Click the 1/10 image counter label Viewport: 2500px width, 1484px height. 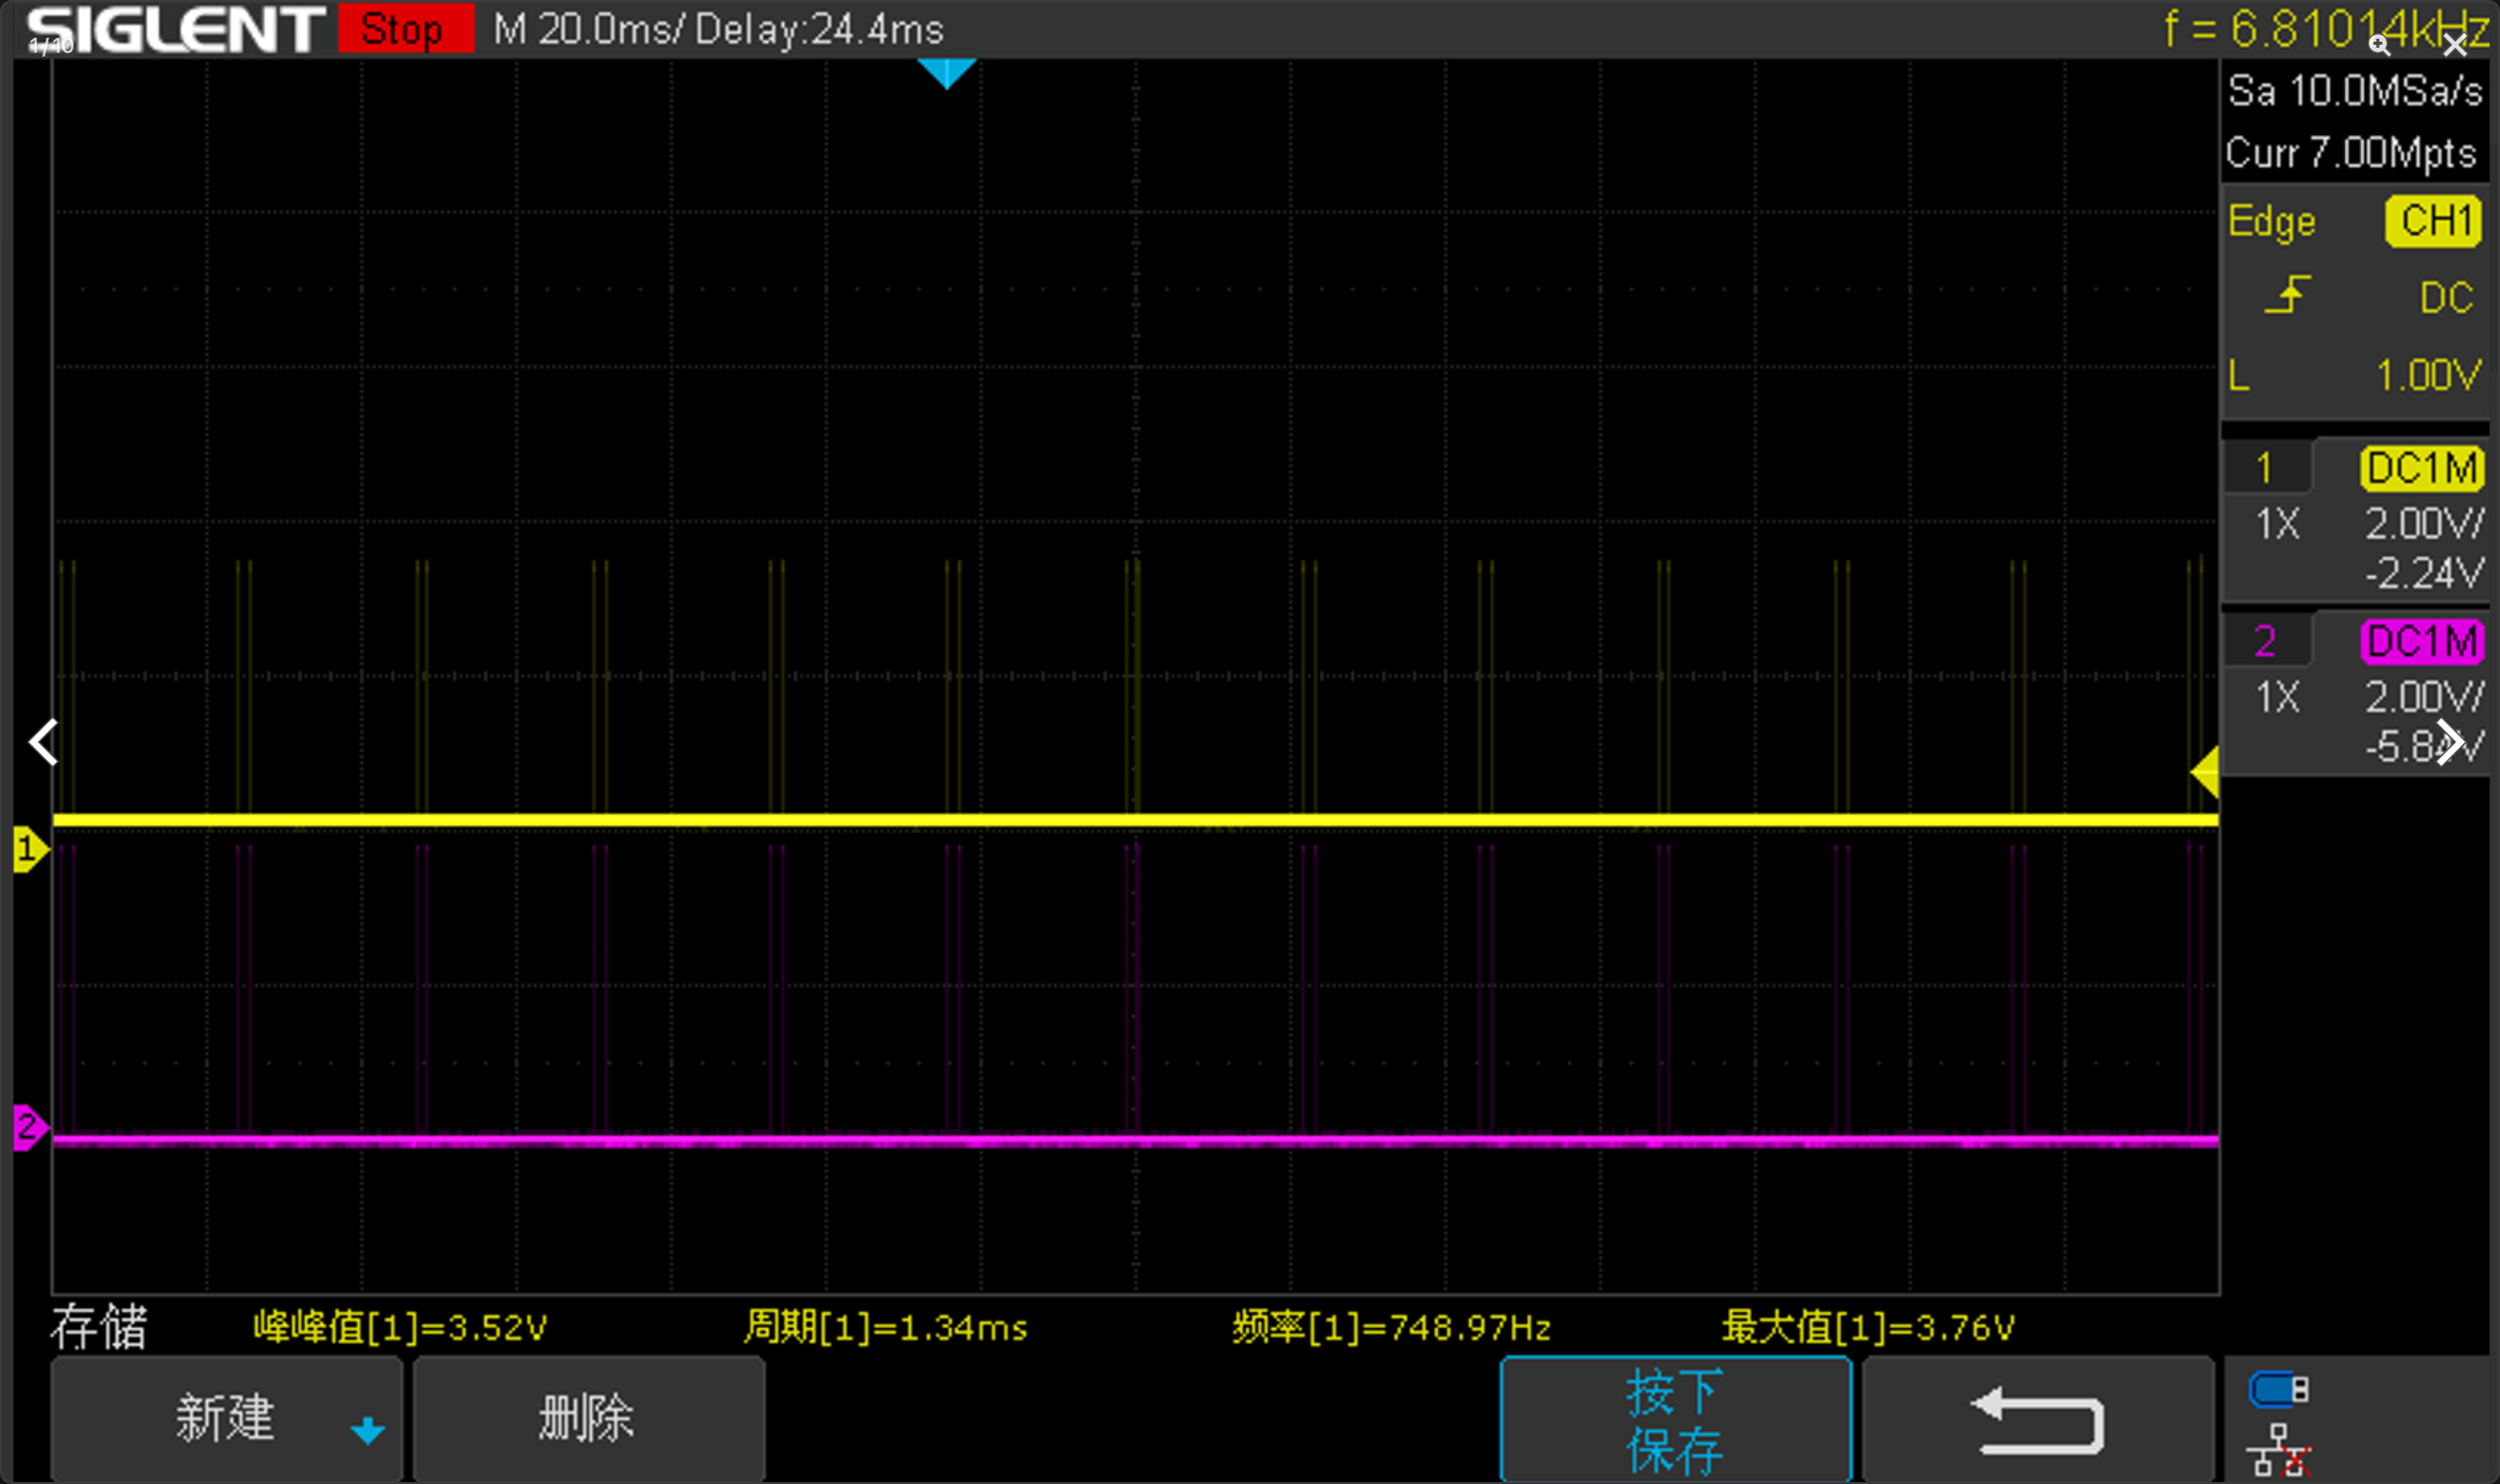point(50,45)
